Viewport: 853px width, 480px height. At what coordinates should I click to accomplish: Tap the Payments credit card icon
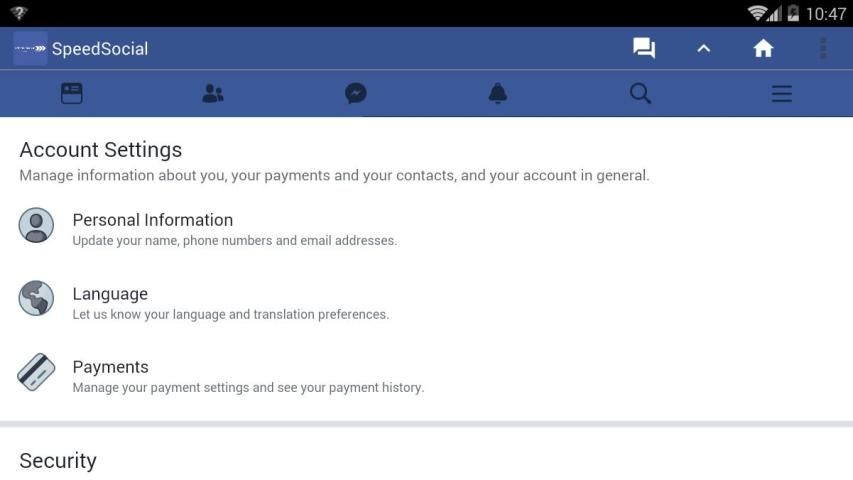(36, 372)
